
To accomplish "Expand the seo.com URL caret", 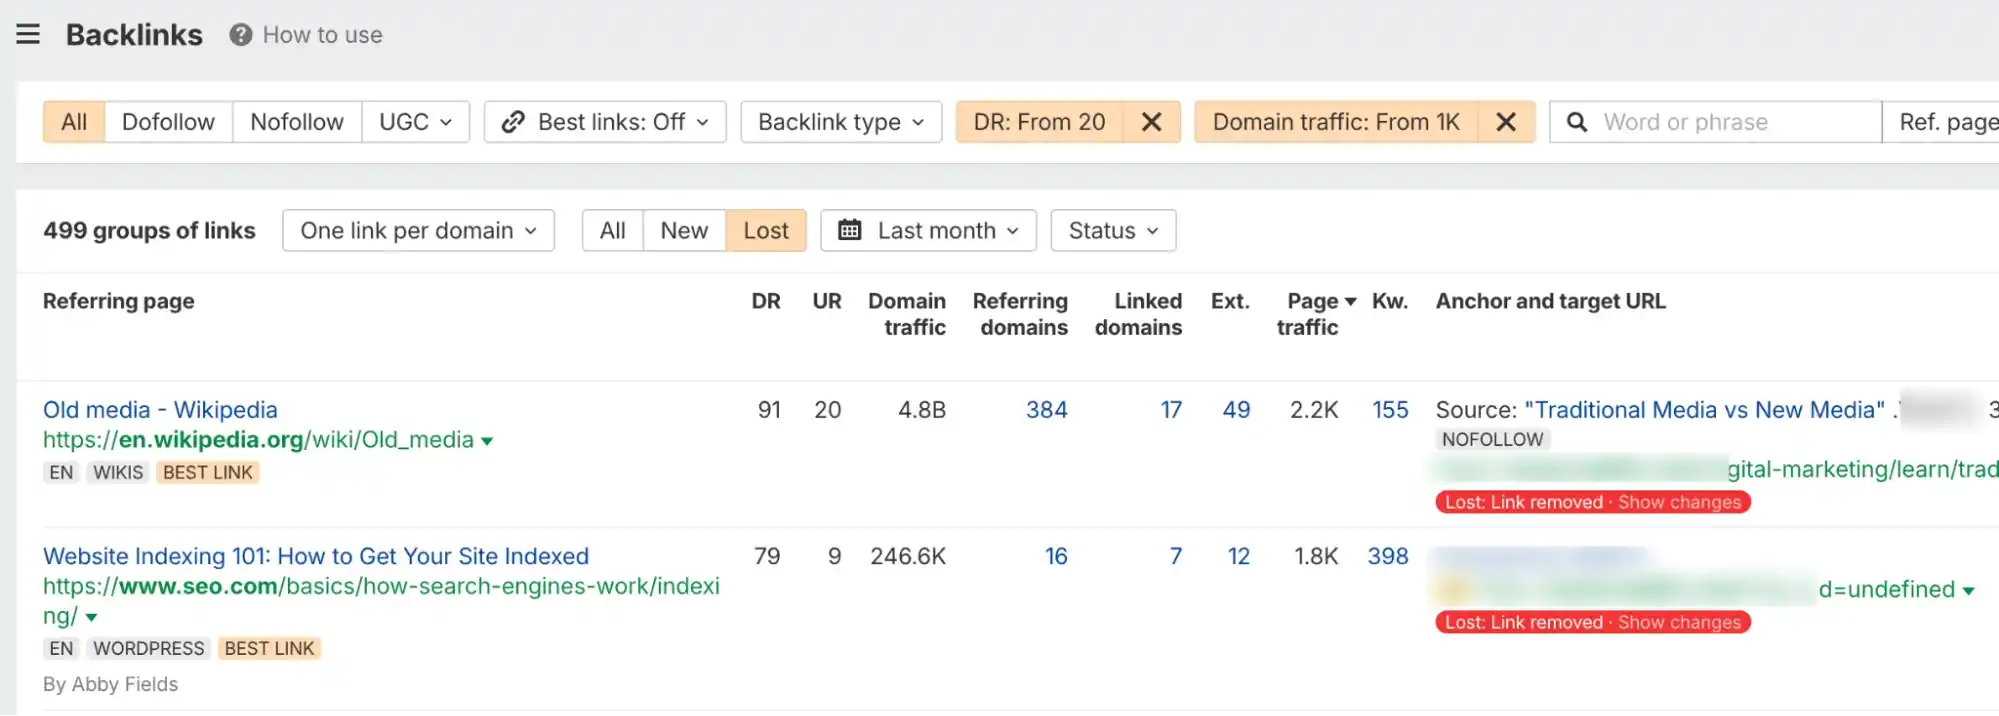I will point(91,618).
